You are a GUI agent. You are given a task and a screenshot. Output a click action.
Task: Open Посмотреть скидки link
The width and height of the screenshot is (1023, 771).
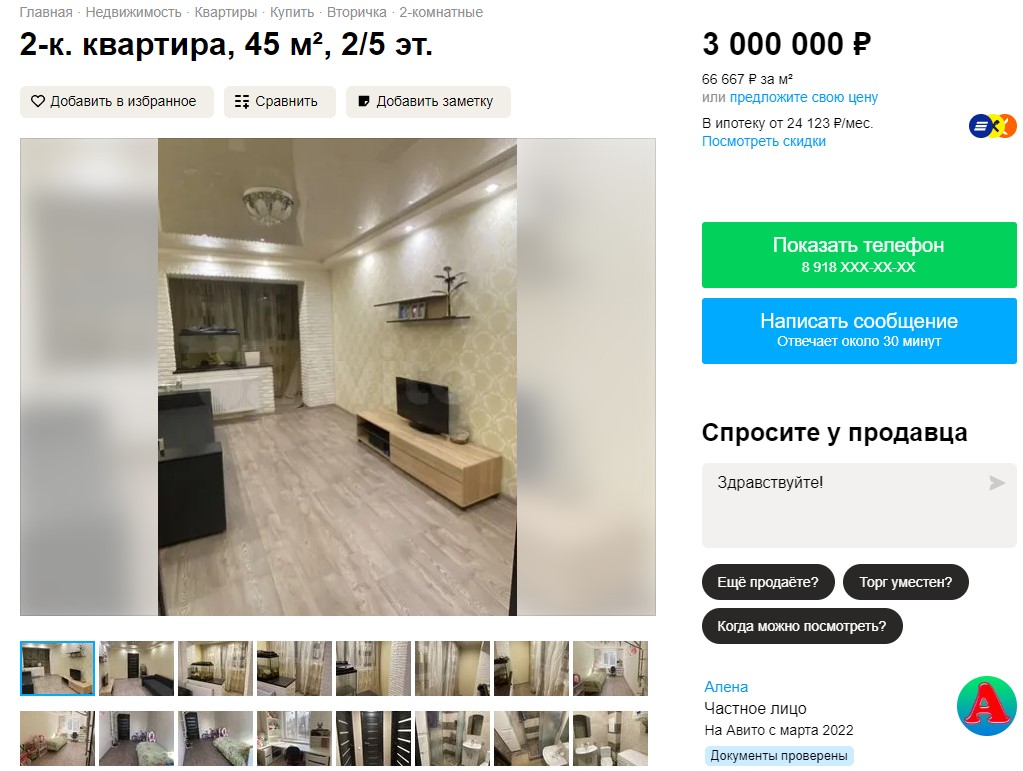click(x=763, y=142)
